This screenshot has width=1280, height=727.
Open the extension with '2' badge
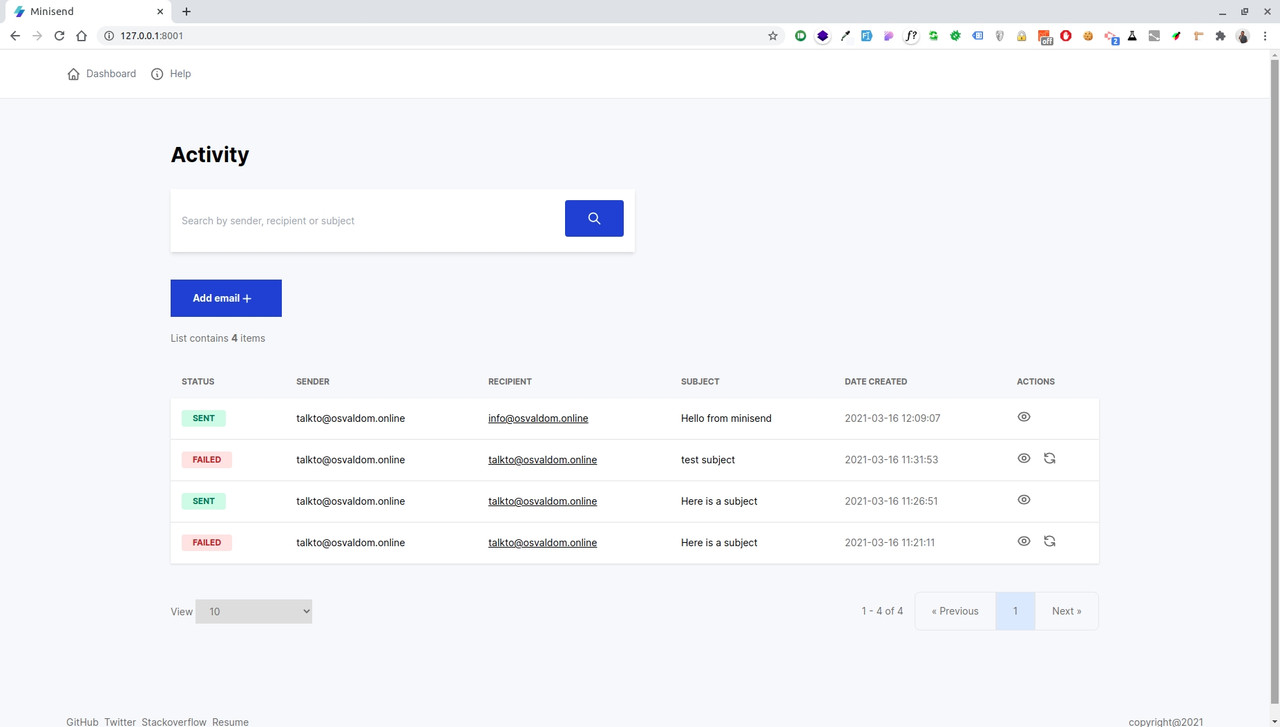(1111, 37)
